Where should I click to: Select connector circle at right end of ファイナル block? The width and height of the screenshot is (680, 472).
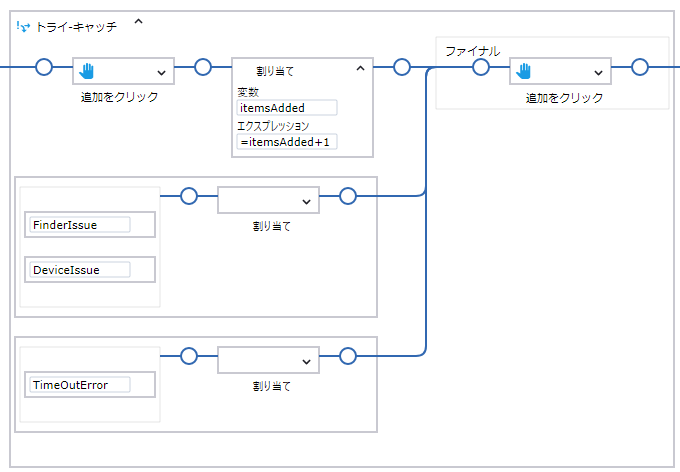[640, 67]
